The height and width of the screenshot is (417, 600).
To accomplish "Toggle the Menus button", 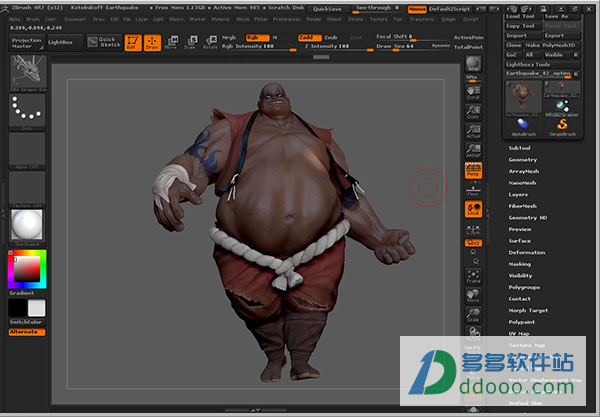I will click(417, 9).
